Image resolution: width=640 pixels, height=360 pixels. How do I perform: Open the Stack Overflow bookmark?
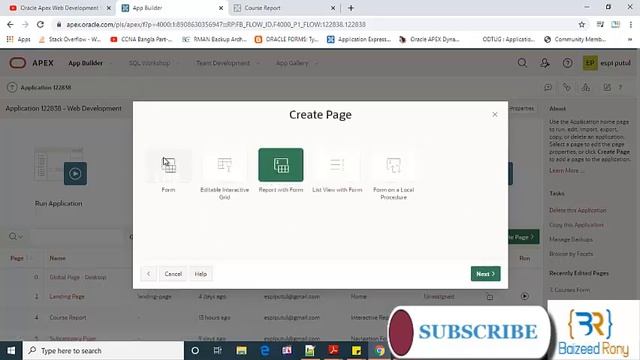click(x=69, y=39)
